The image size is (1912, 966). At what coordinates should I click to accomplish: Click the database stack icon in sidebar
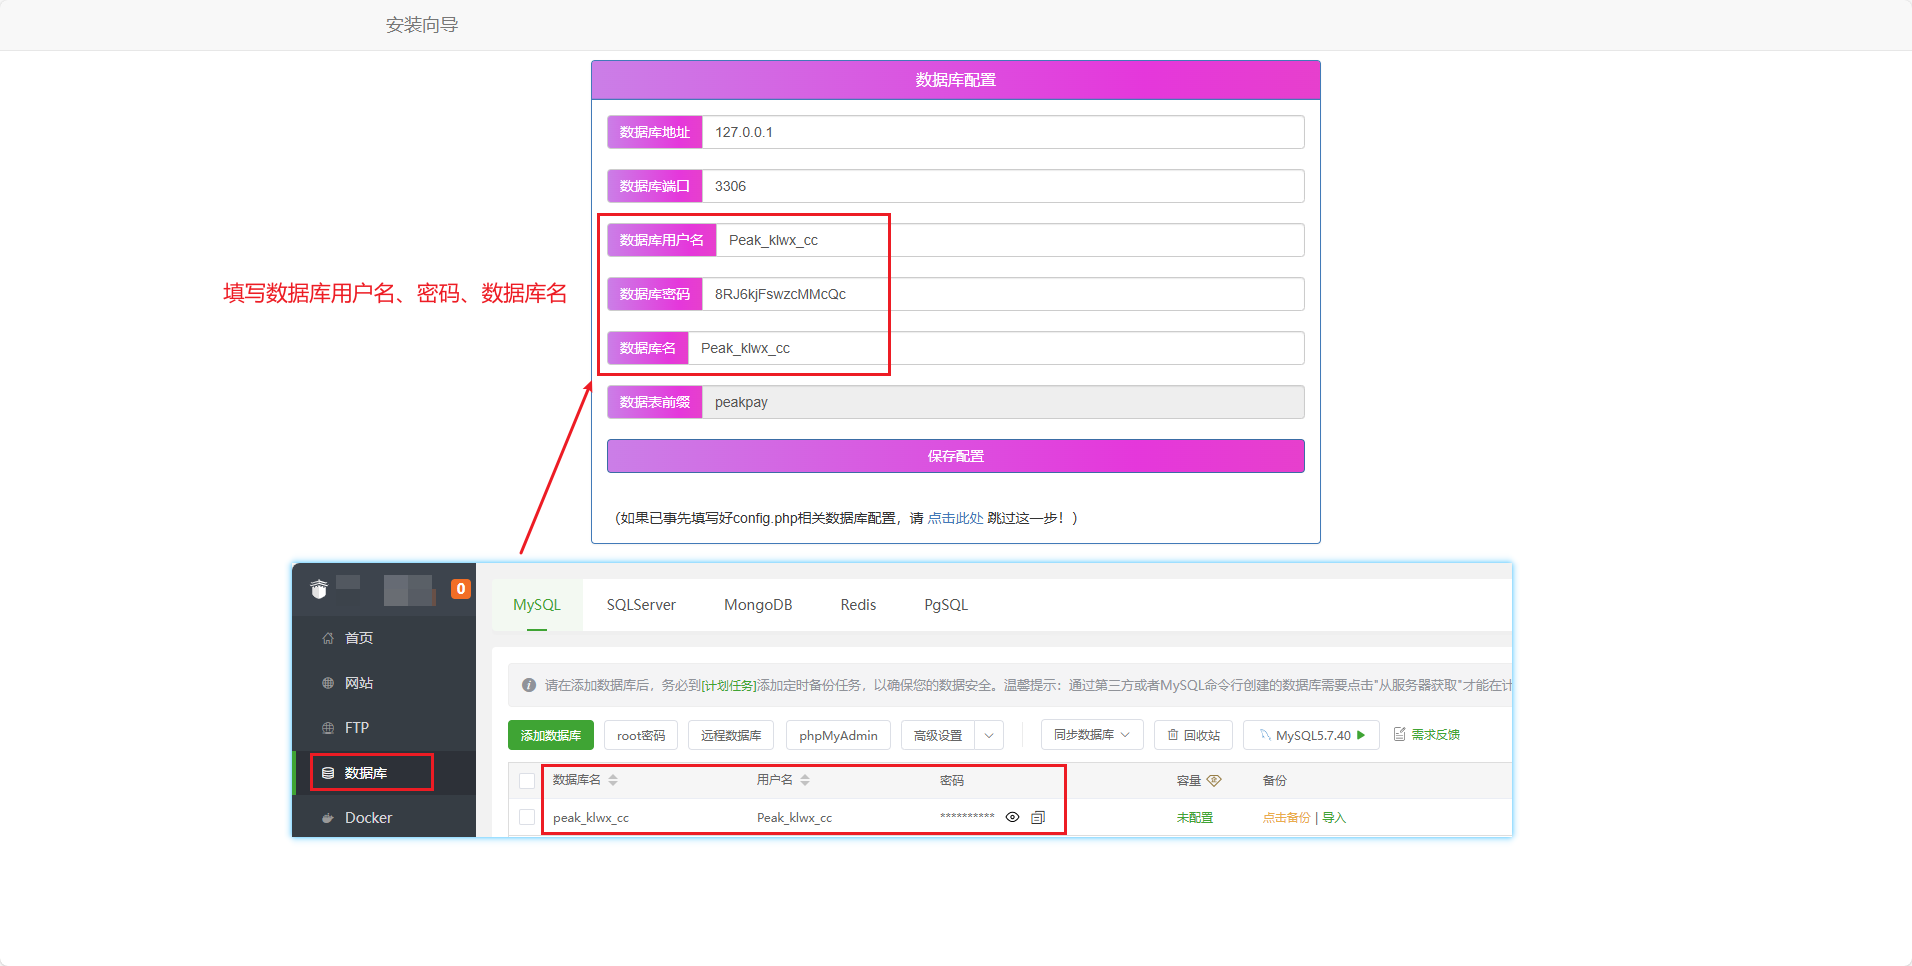[328, 773]
